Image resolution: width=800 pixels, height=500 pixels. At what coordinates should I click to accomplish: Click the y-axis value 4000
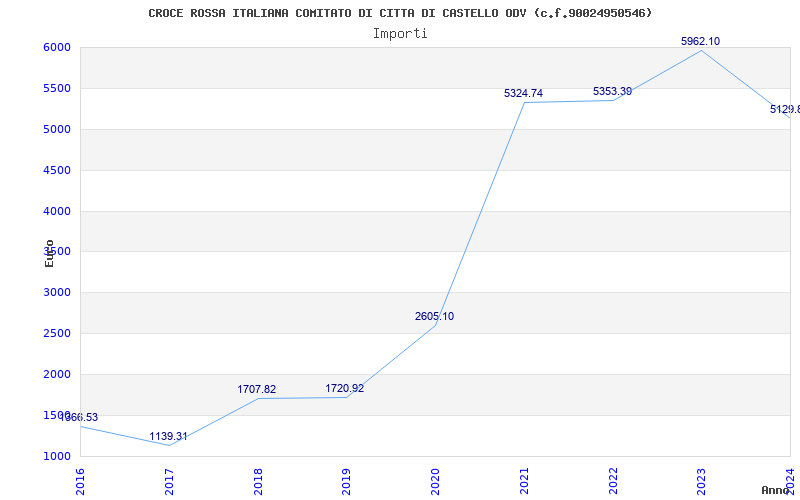tap(57, 211)
